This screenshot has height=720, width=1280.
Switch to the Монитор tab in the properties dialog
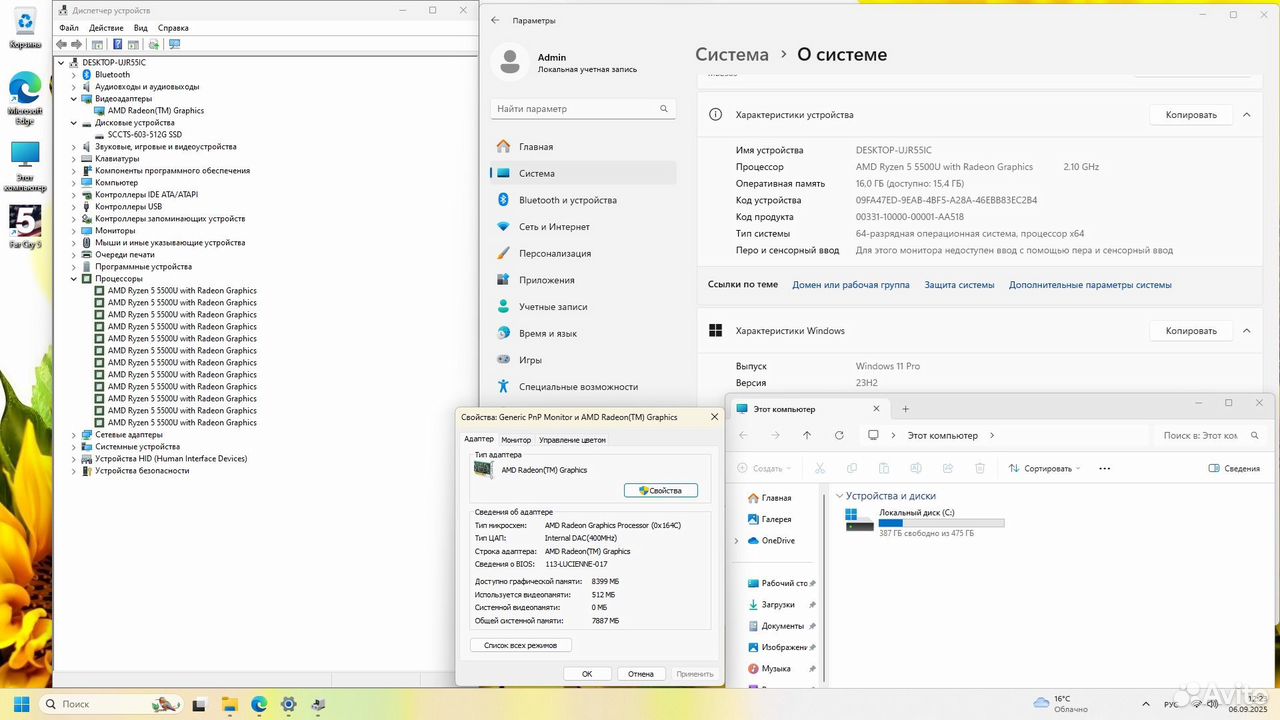coord(516,440)
